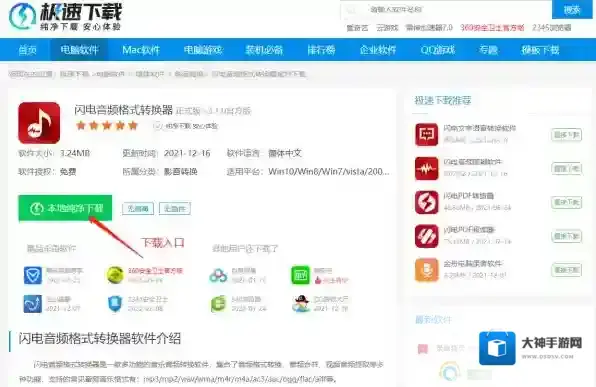
Task: Click the search input field
Action: [446, 10]
